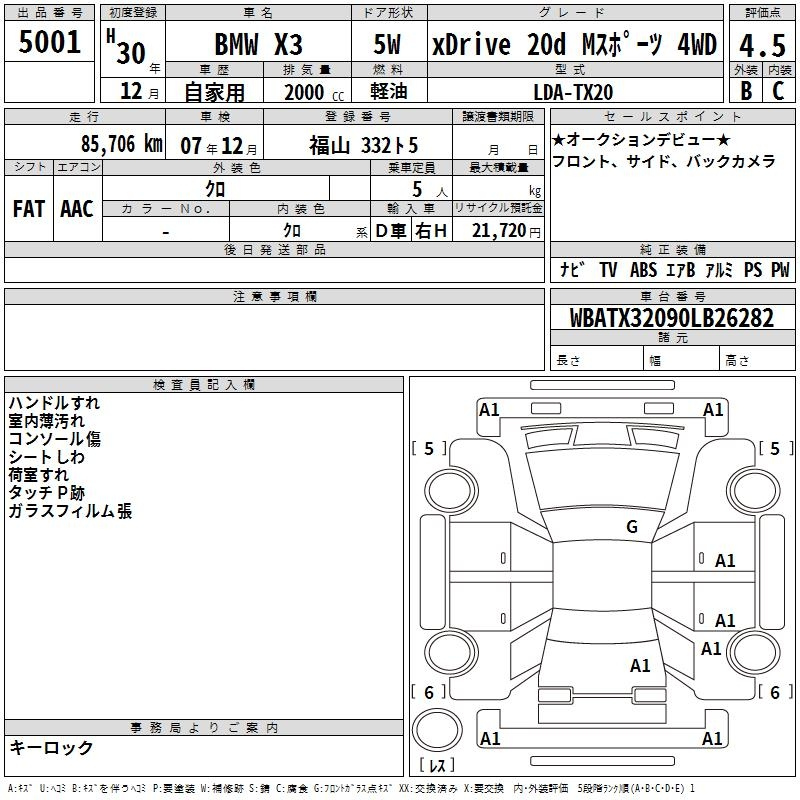Select the damage code legend line

click(352, 788)
